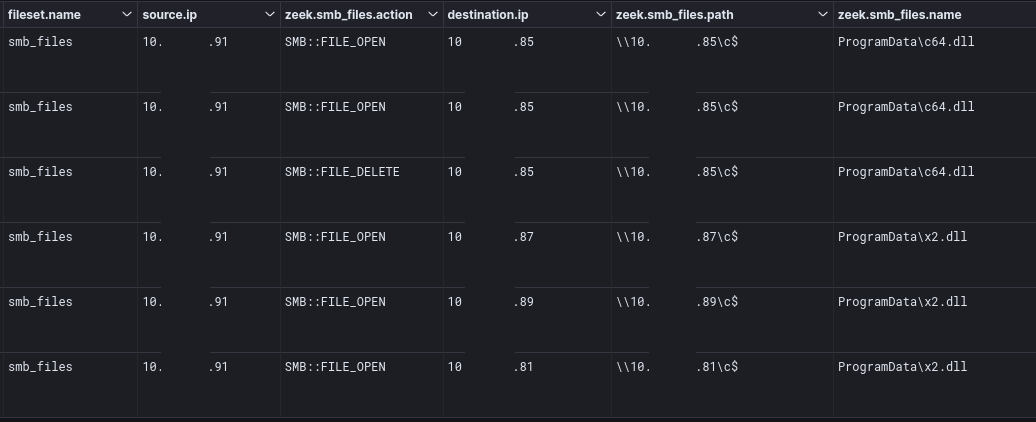Select the fileset.name column header
1036x422 pixels.
tap(44, 15)
